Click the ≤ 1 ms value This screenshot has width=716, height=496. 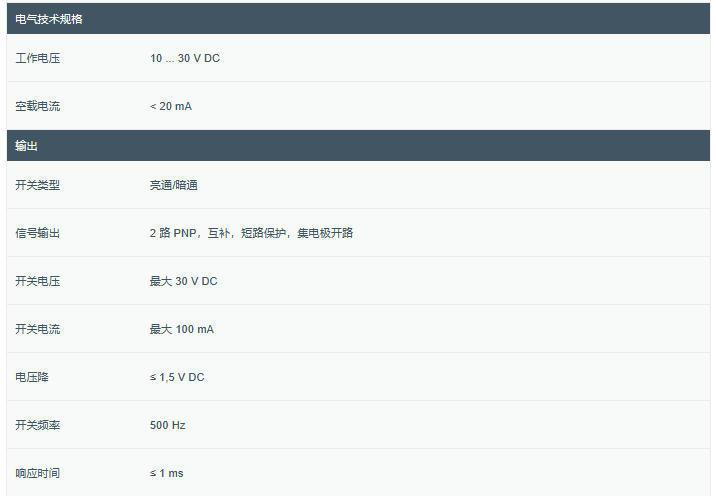(167, 473)
